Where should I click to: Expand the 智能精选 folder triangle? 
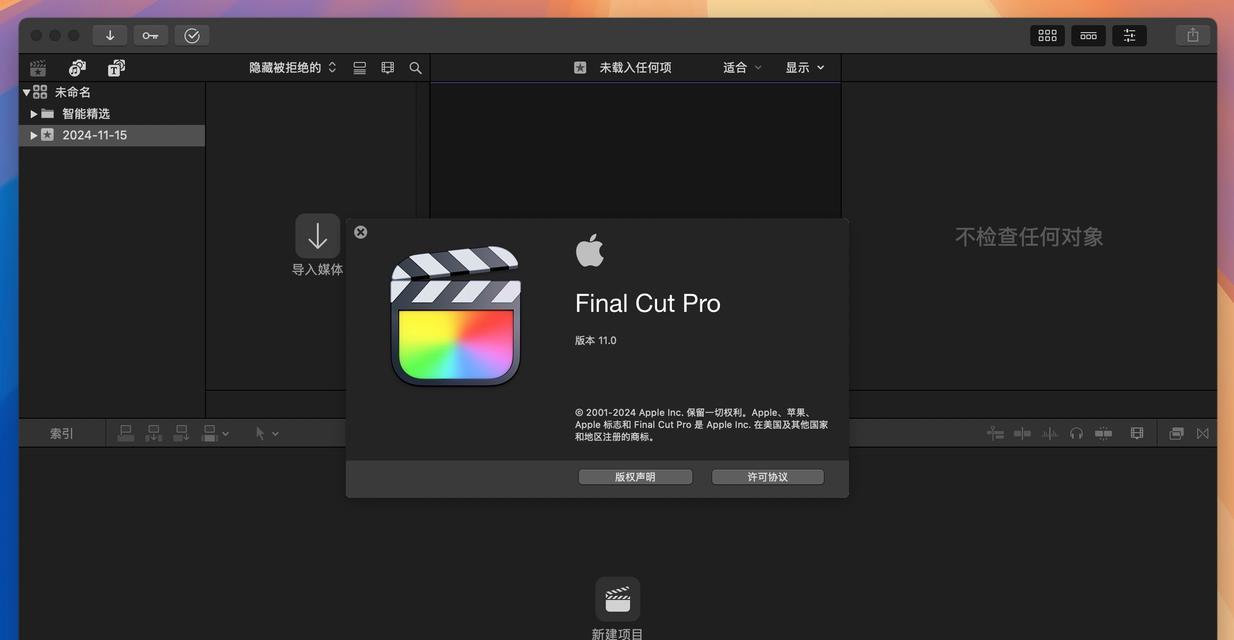[34, 114]
